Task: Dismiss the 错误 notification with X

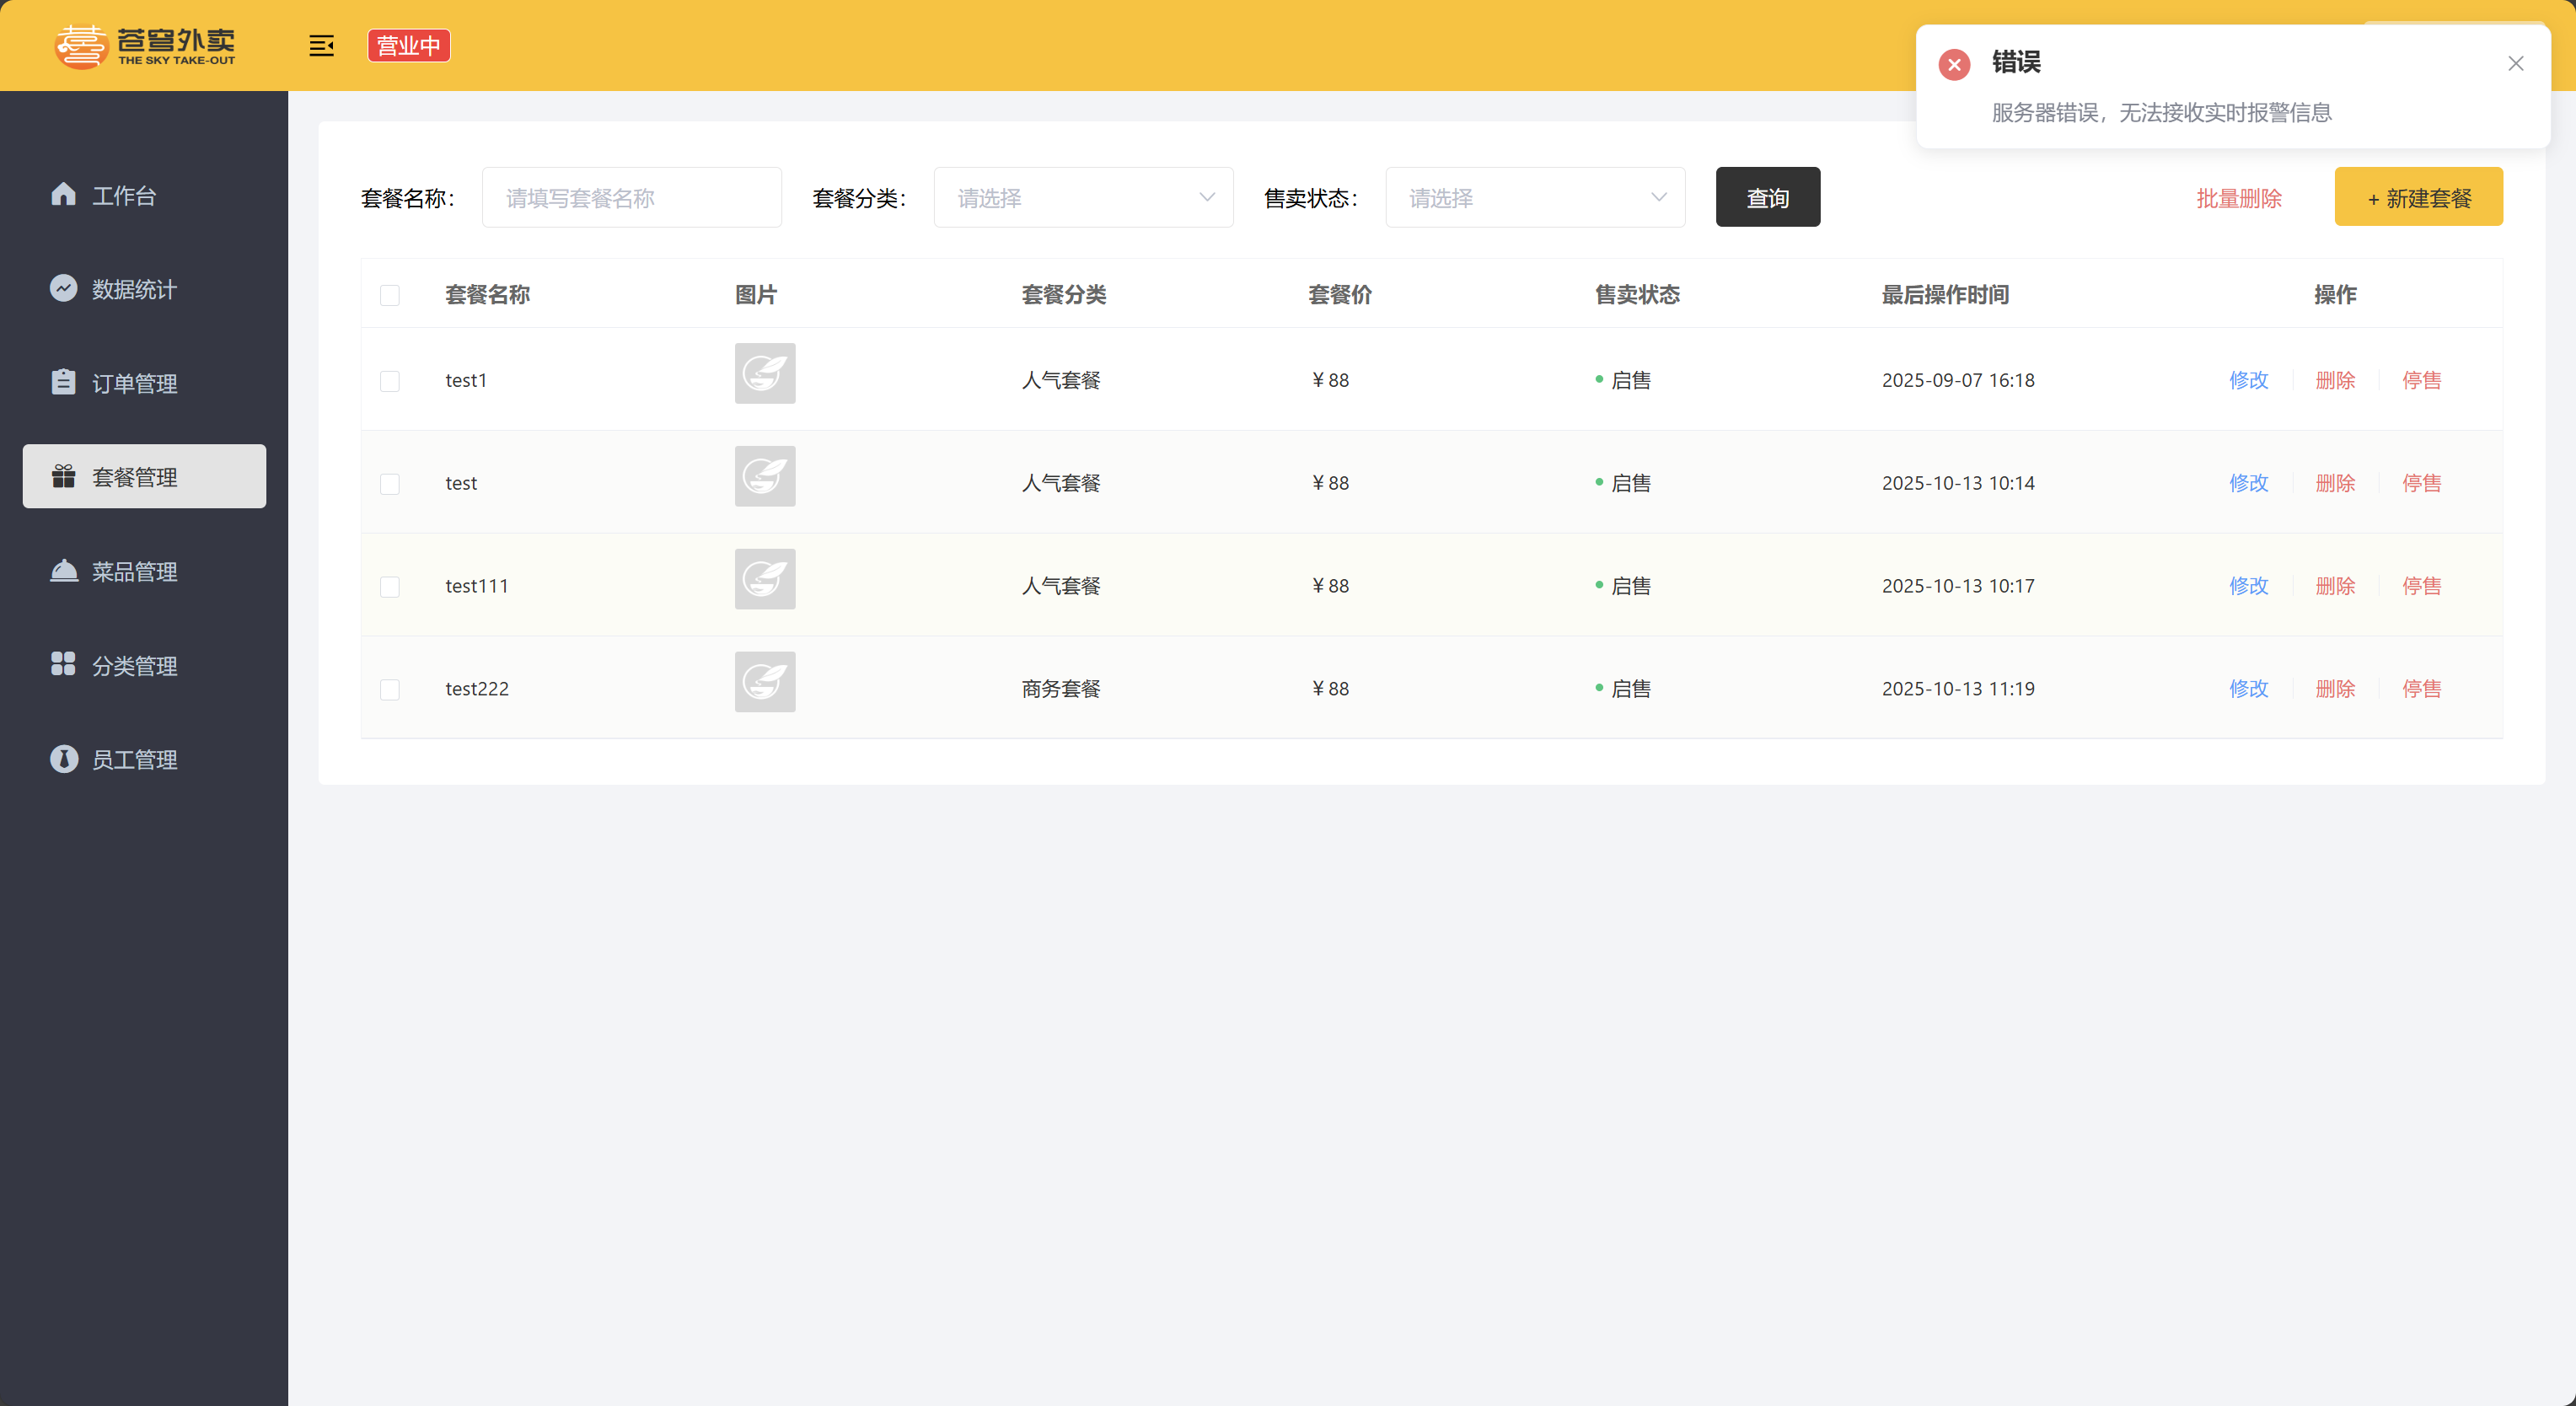Action: [2515, 64]
